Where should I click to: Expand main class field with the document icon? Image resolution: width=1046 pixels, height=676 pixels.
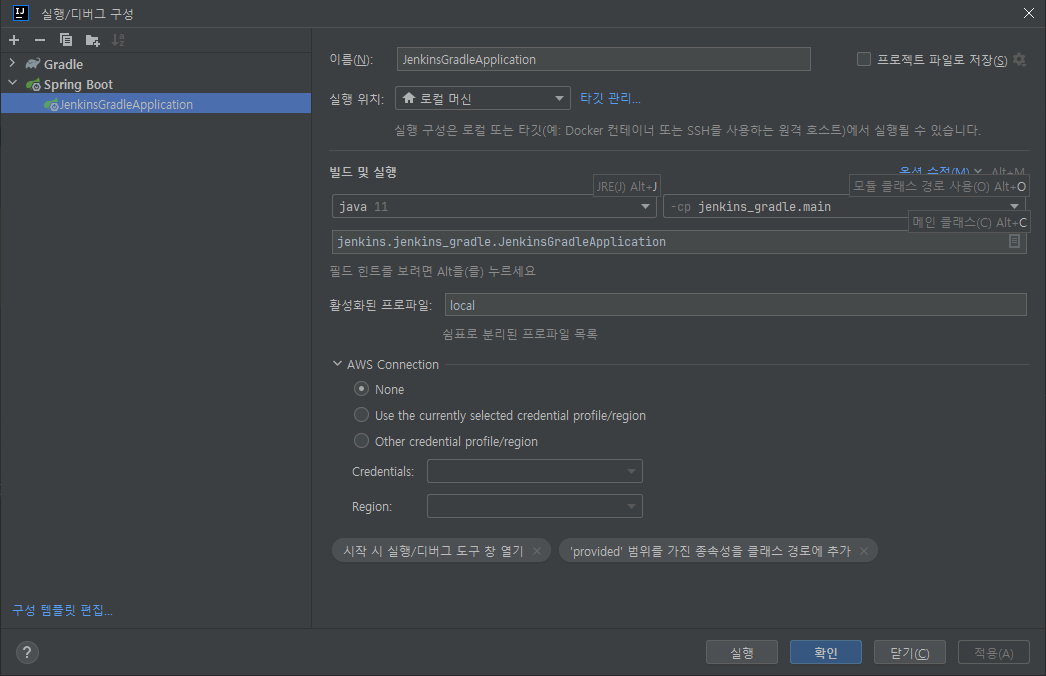[x=1014, y=241]
